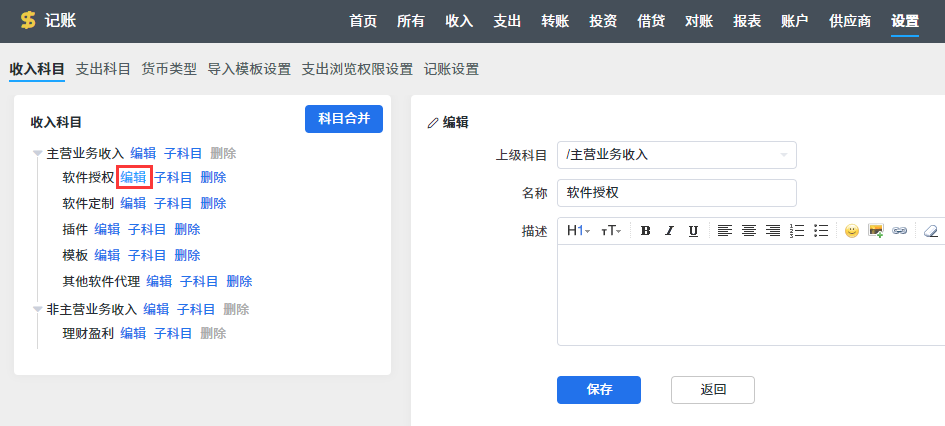Open the font size dropdown
The height and width of the screenshot is (426, 945).
[610, 231]
